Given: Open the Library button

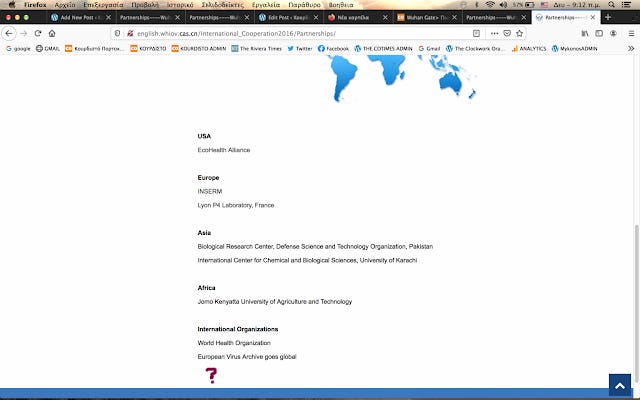Looking at the screenshot, I should pyautogui.click(x=585, y=33).
